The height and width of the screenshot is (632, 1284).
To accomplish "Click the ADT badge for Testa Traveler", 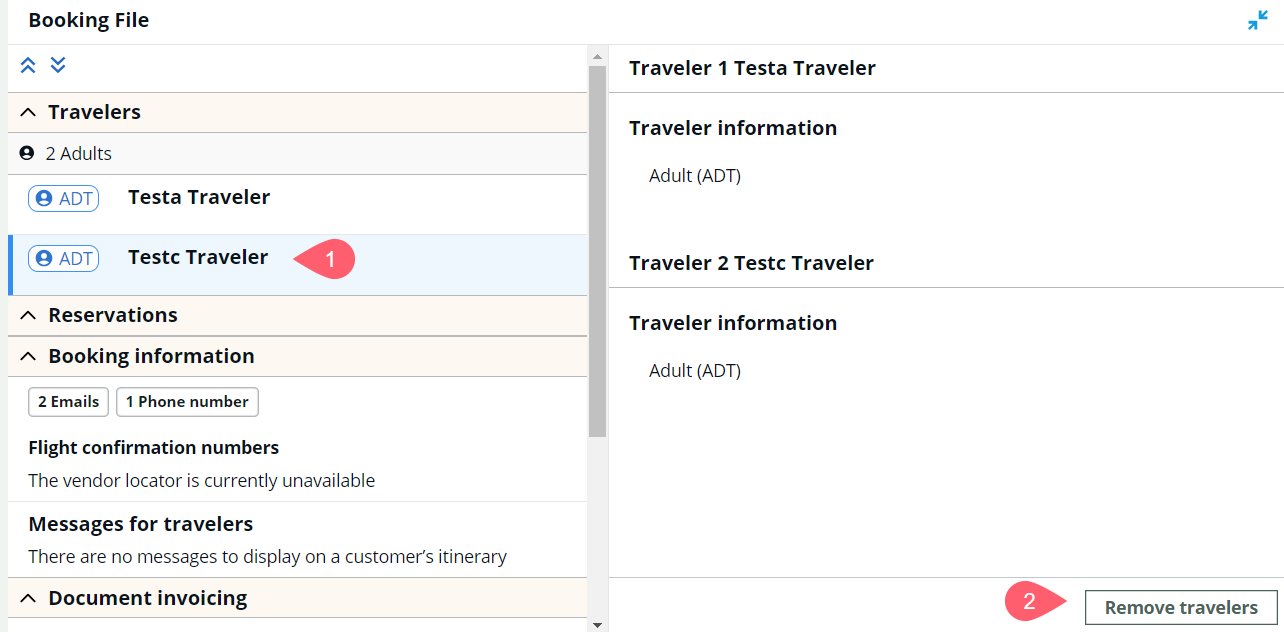I will (64, 199).
